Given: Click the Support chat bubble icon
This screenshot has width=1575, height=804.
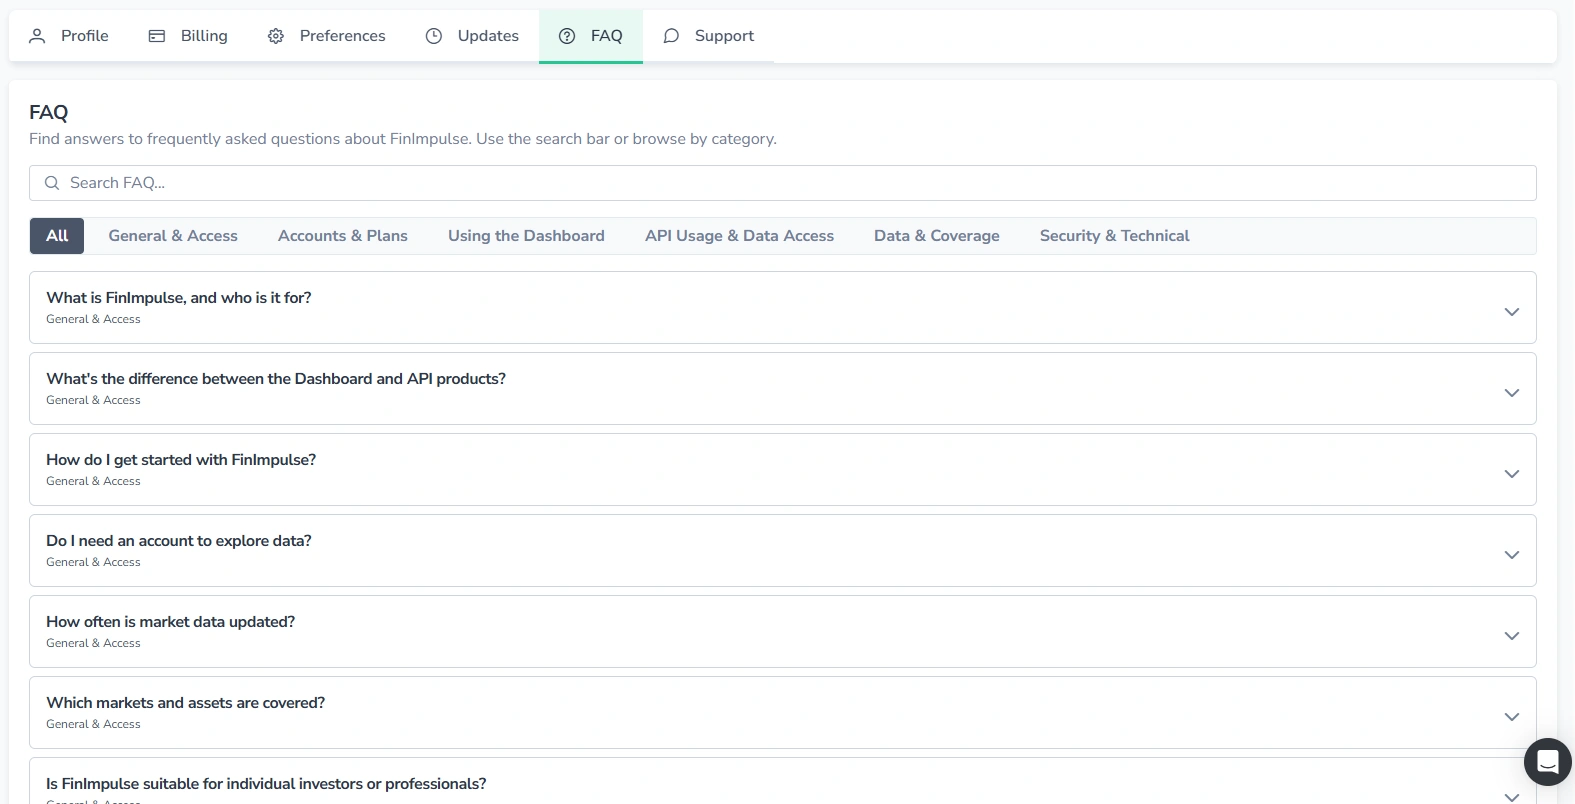Looking at the screenshot, I should click(x=671, y=36).
